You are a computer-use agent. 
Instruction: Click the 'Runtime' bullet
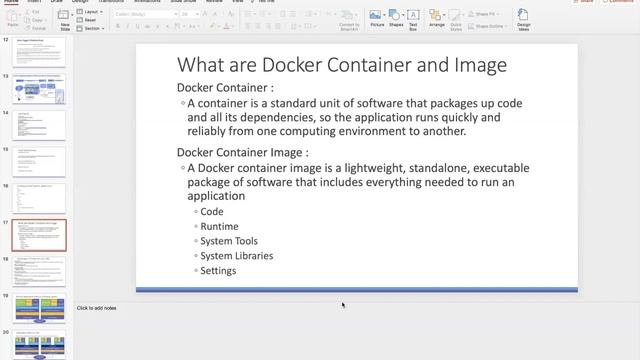tap(220, 227)
